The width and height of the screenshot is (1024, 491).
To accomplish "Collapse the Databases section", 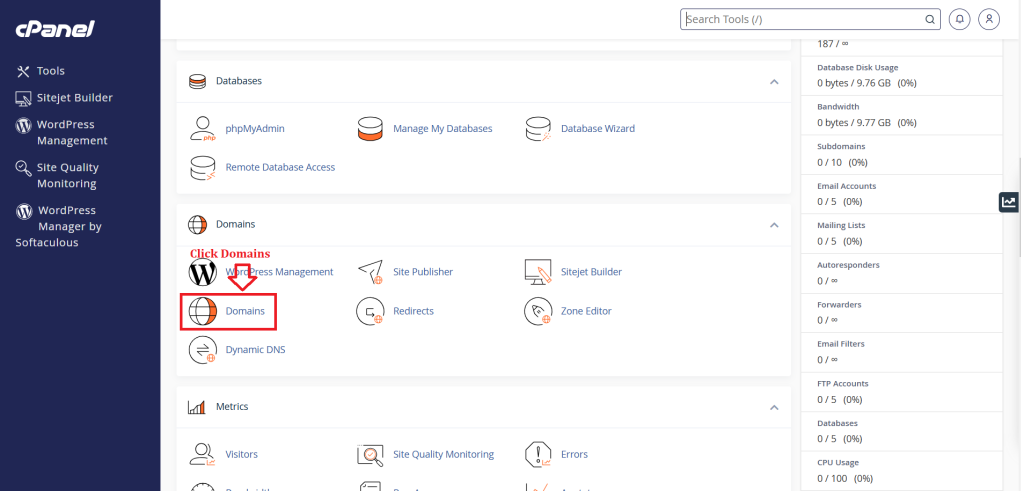I will [774, 82].
